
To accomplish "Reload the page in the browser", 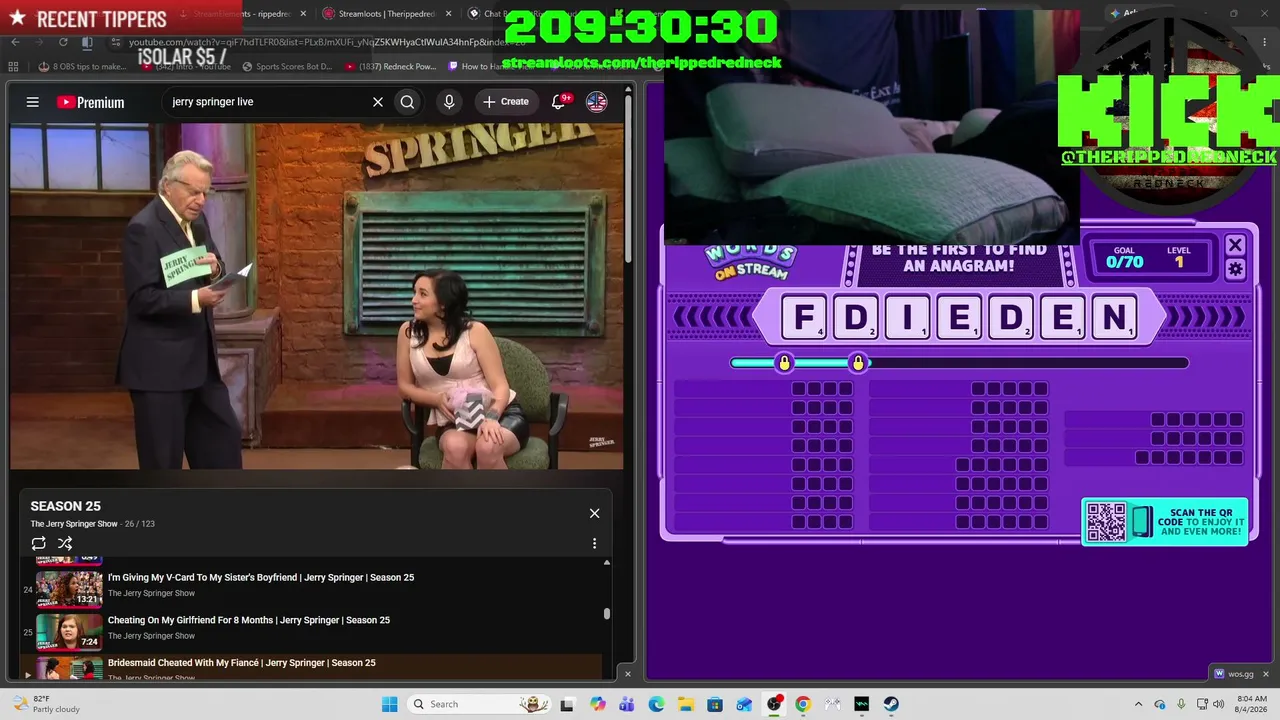I will click(x=63, y=42).
